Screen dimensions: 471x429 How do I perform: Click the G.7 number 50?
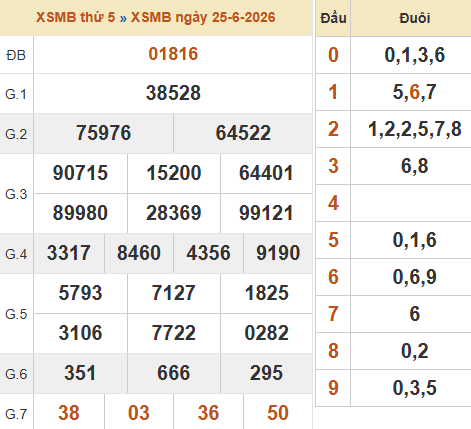[x=278, y=413]
